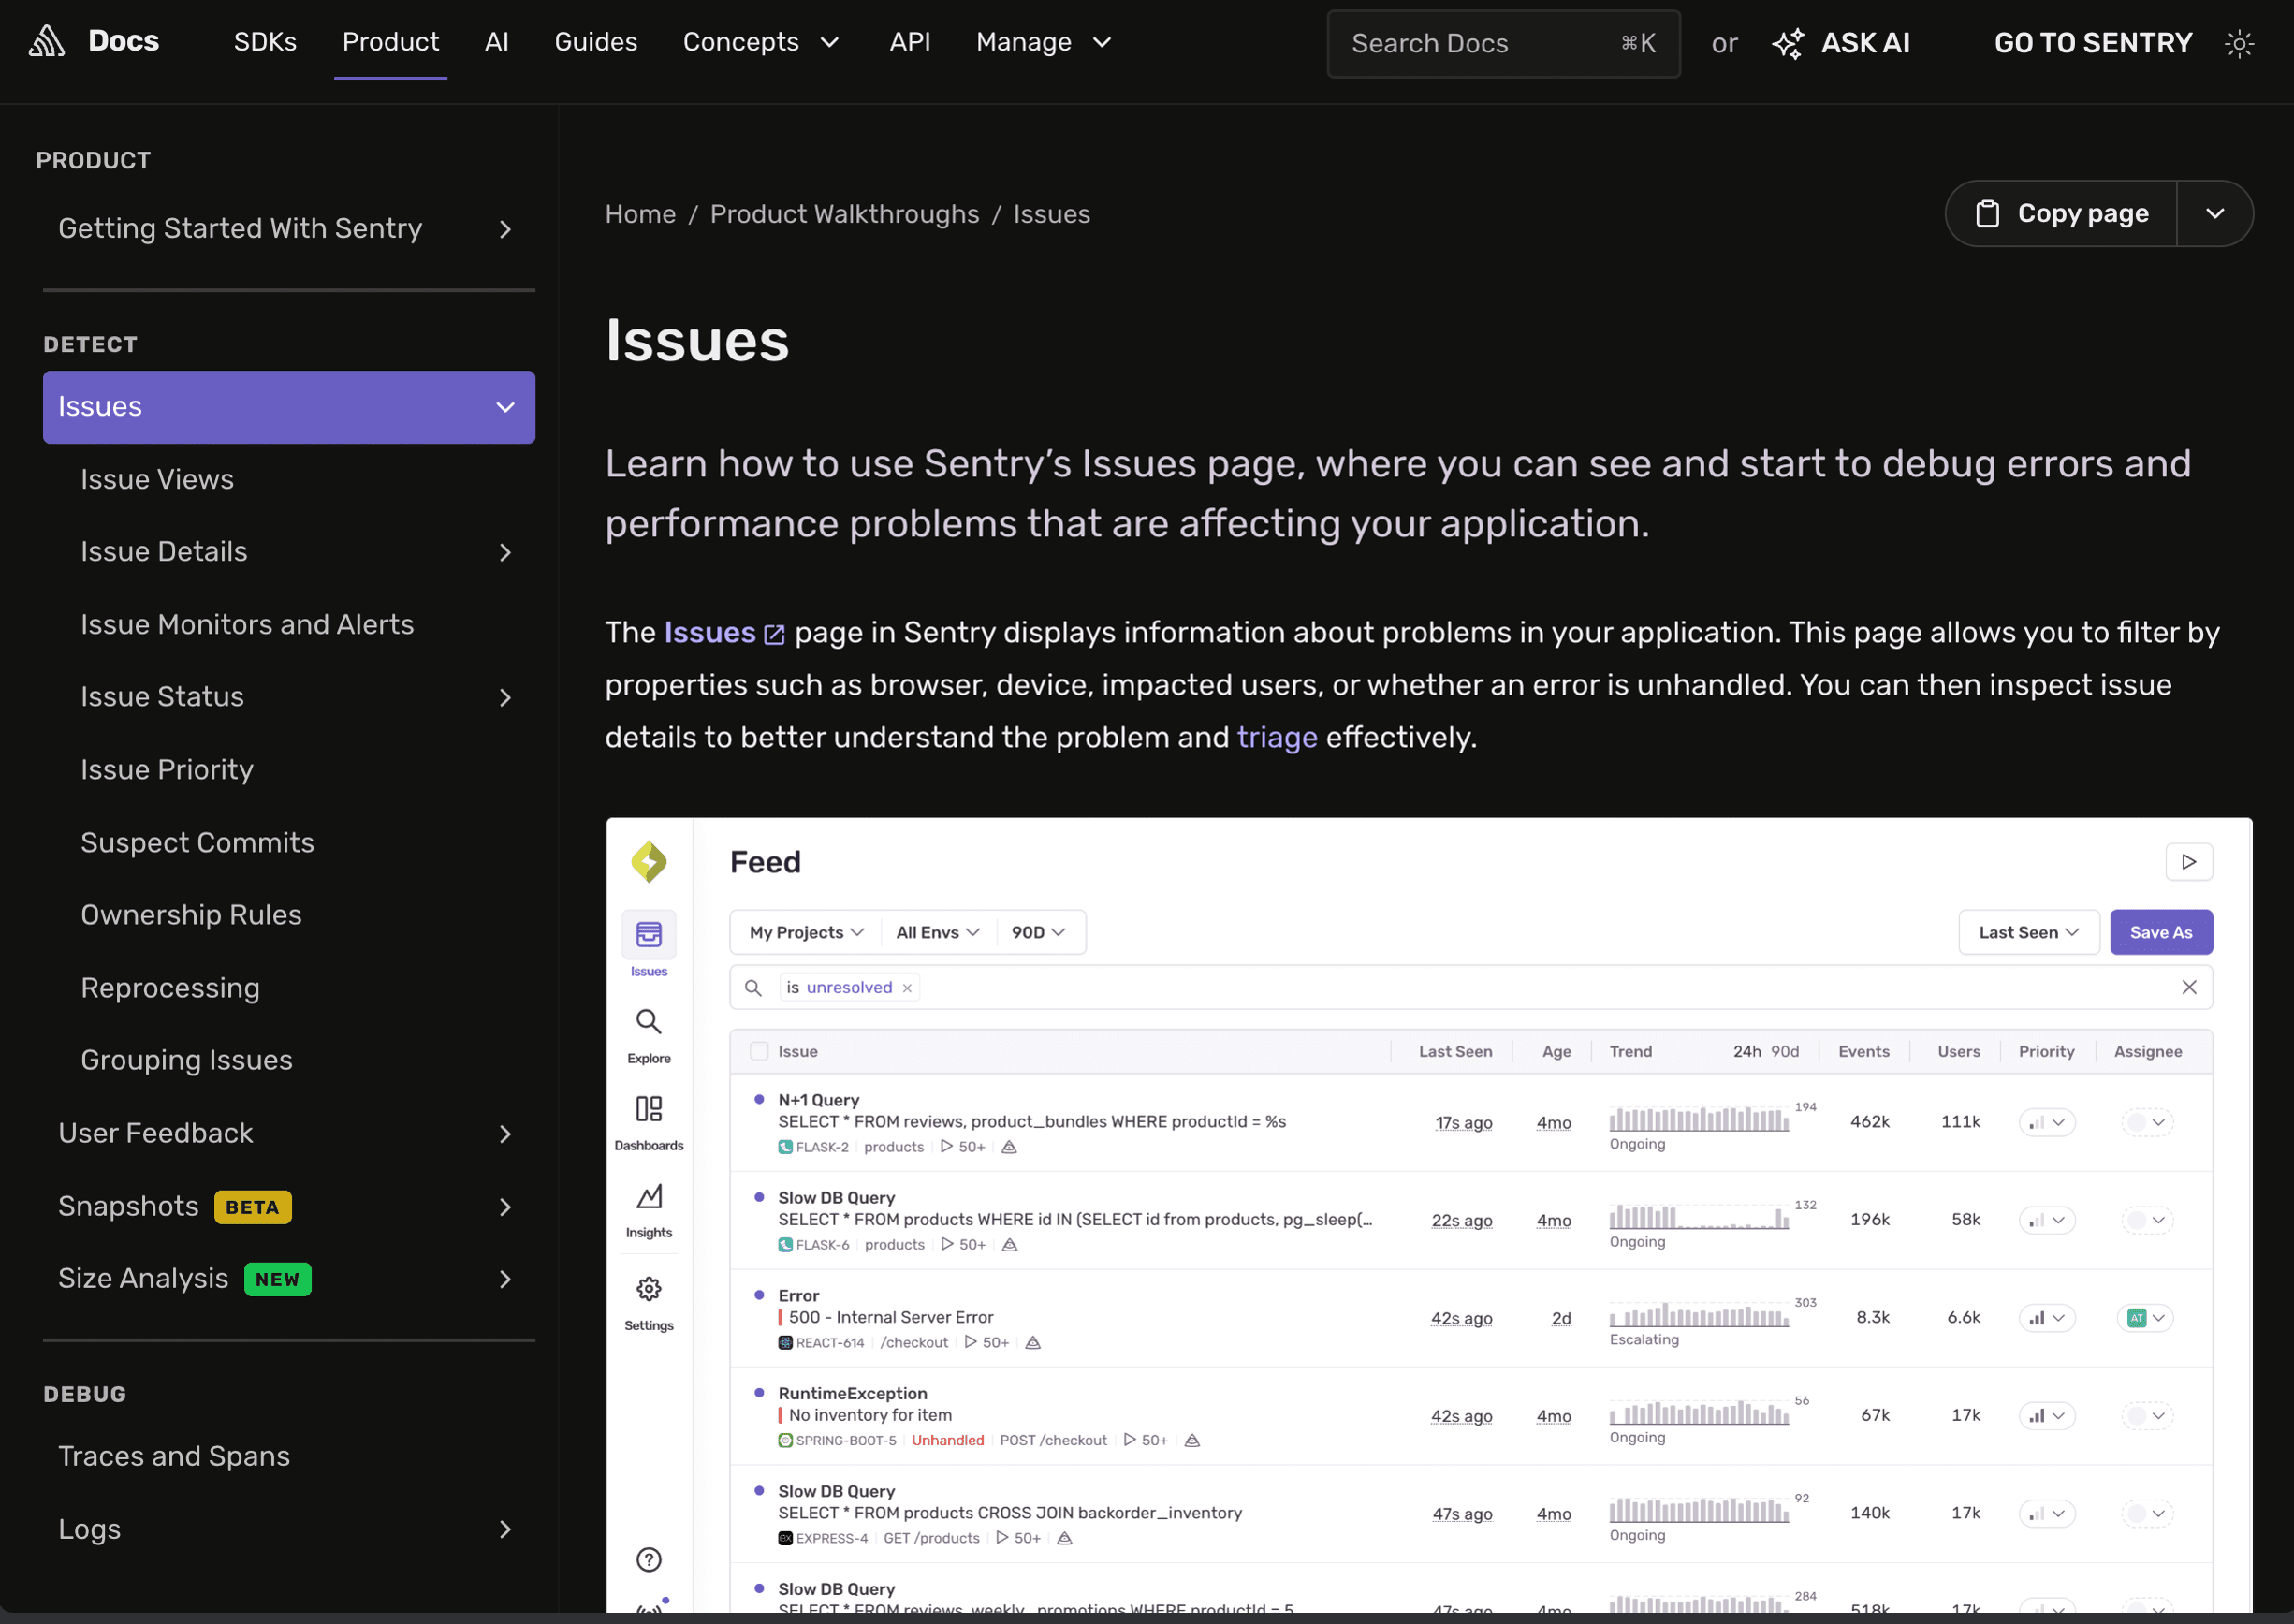Open the 90D time range dropdown
This screenshot has width=2294, height=1624.
pyautogui.click(x=1038, y=933)
